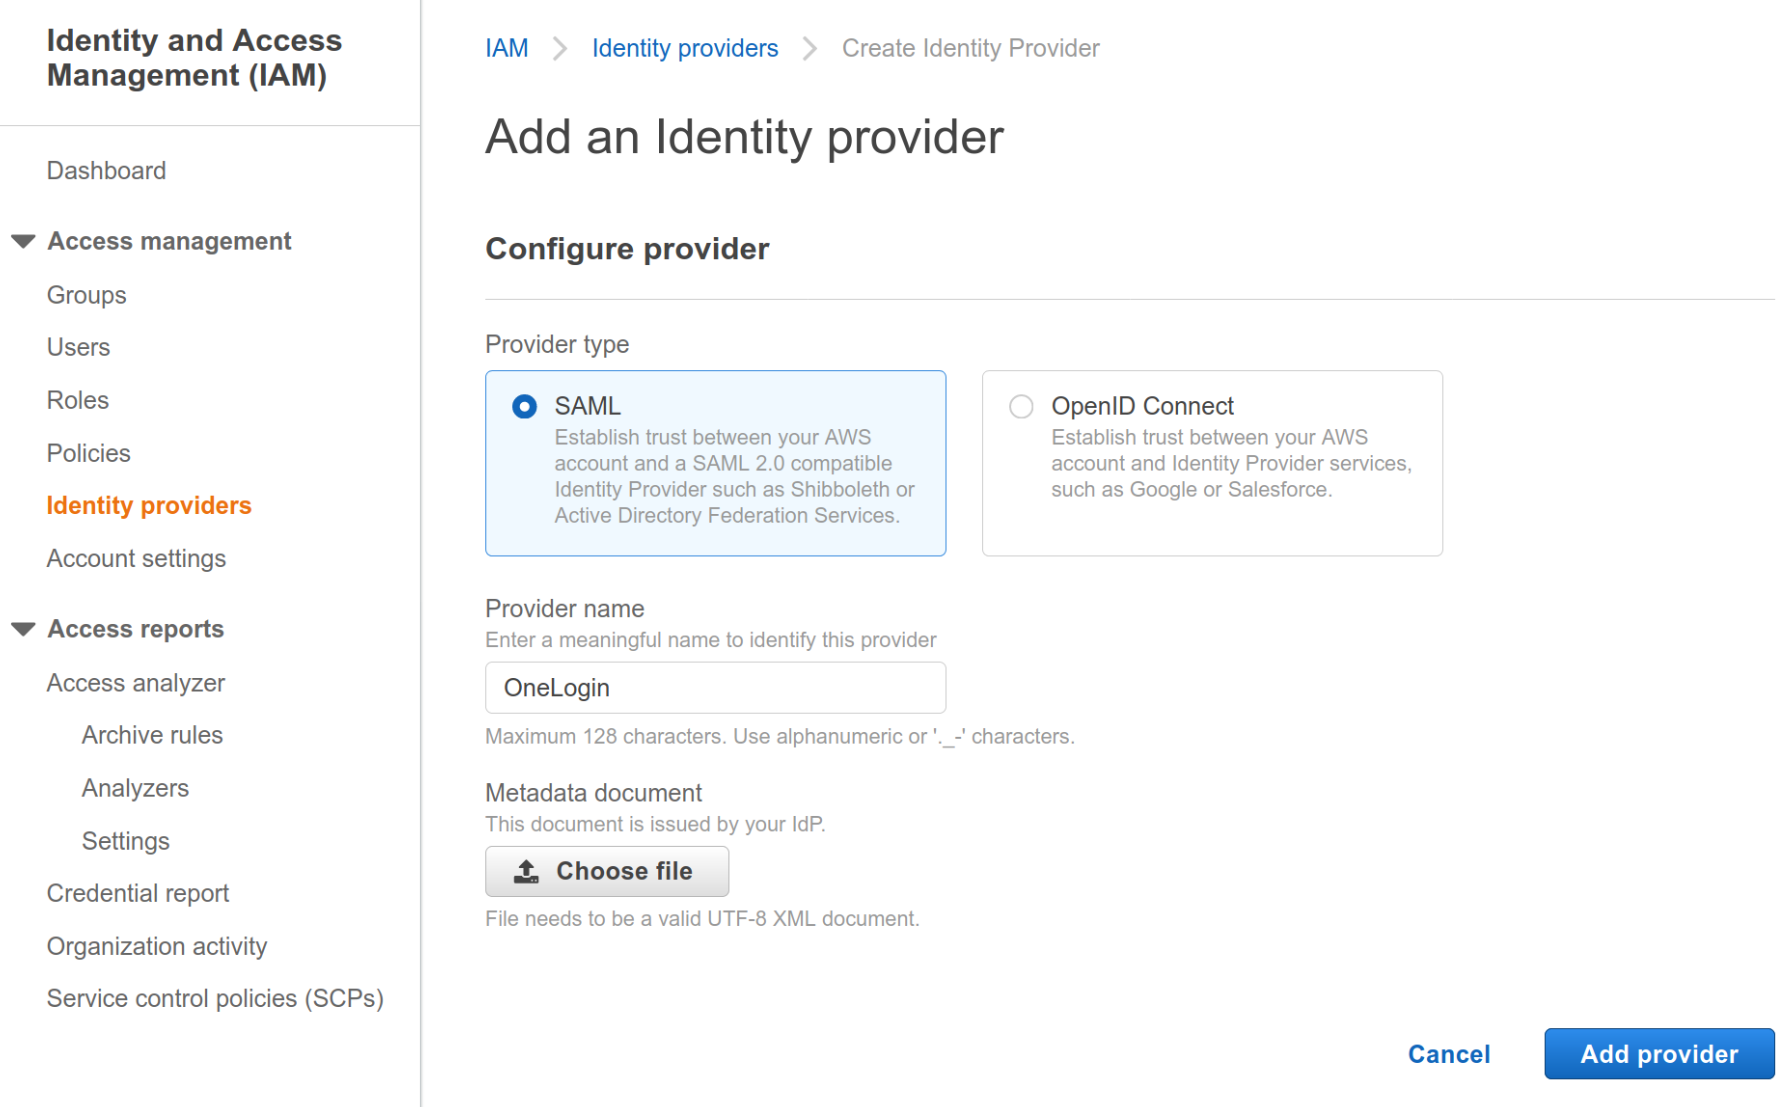This screenshot has height=1108, width=1792.
Task: Collapse the Access management section arrow
Action: pos(23,241)
